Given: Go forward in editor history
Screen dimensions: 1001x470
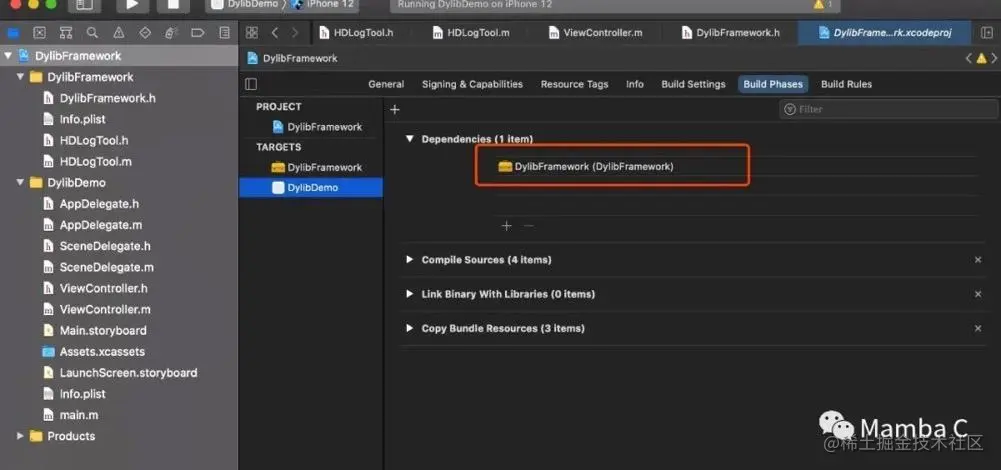Looking at the screenshot, I should pos(294,33).
